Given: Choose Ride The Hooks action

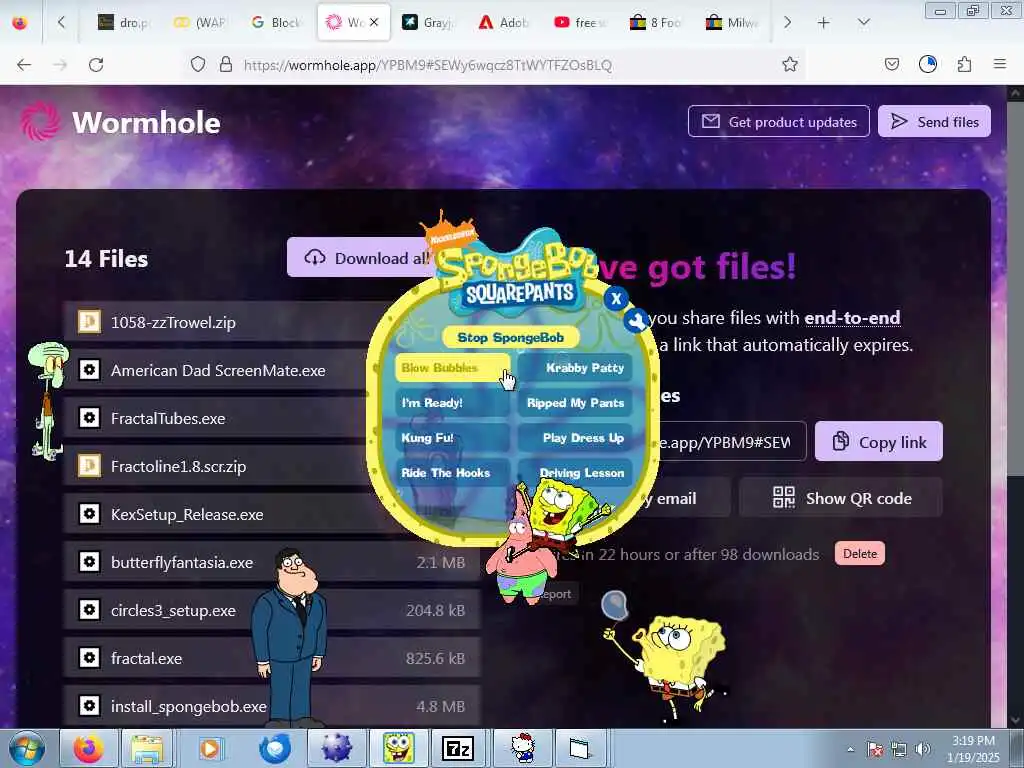Looking at the screenshot, I should 452,473.
